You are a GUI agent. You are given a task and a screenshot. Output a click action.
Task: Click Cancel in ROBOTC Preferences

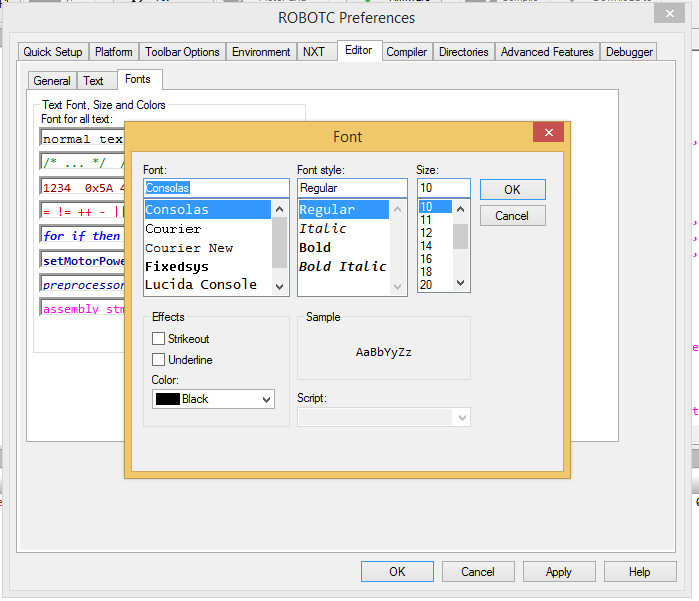pyautogui.click(x=478, y=572)
